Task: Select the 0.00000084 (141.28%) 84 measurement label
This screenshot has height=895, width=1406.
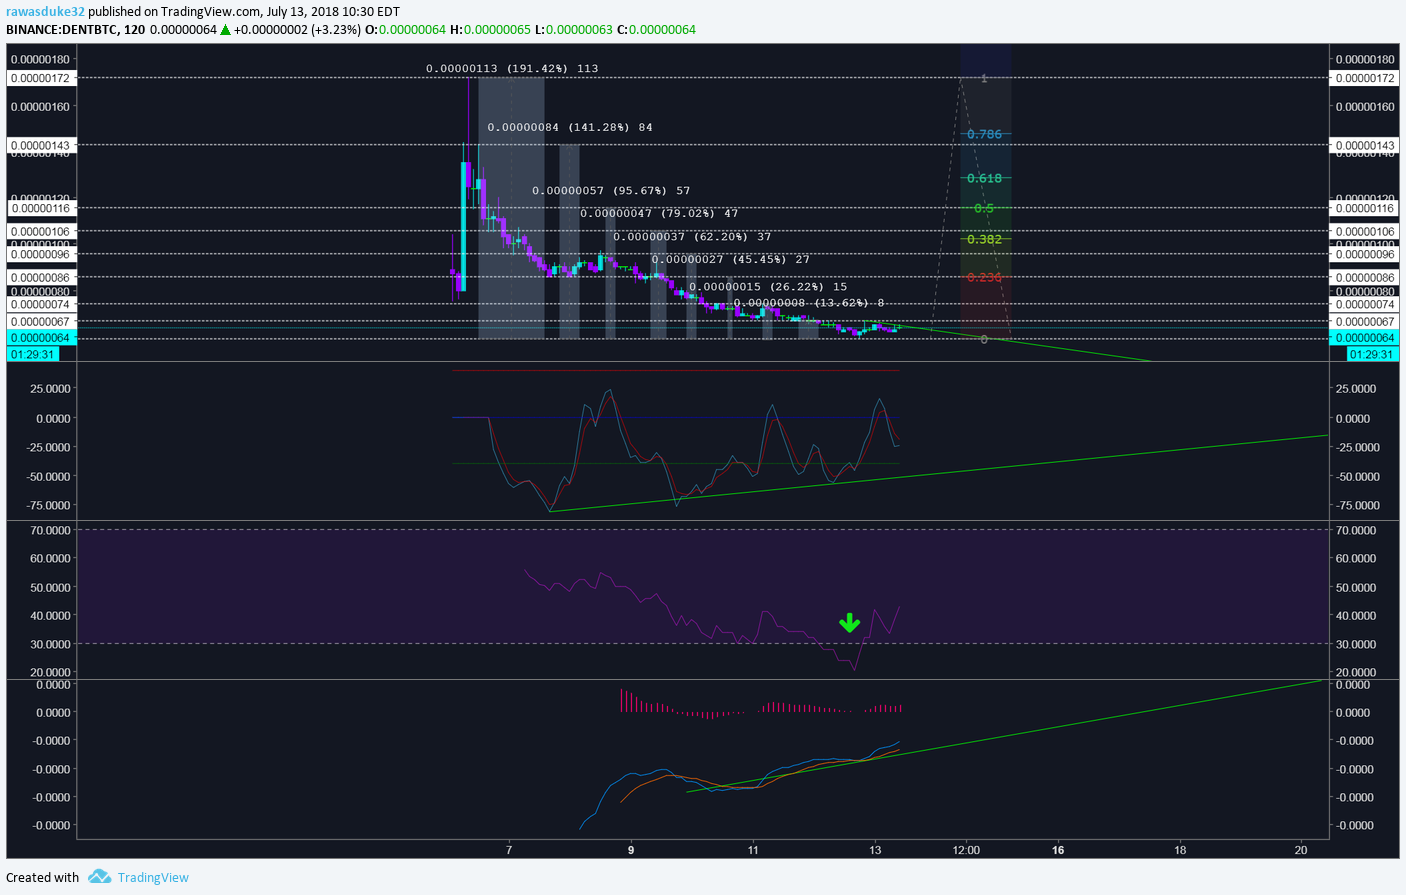Action: coord(570,127)
